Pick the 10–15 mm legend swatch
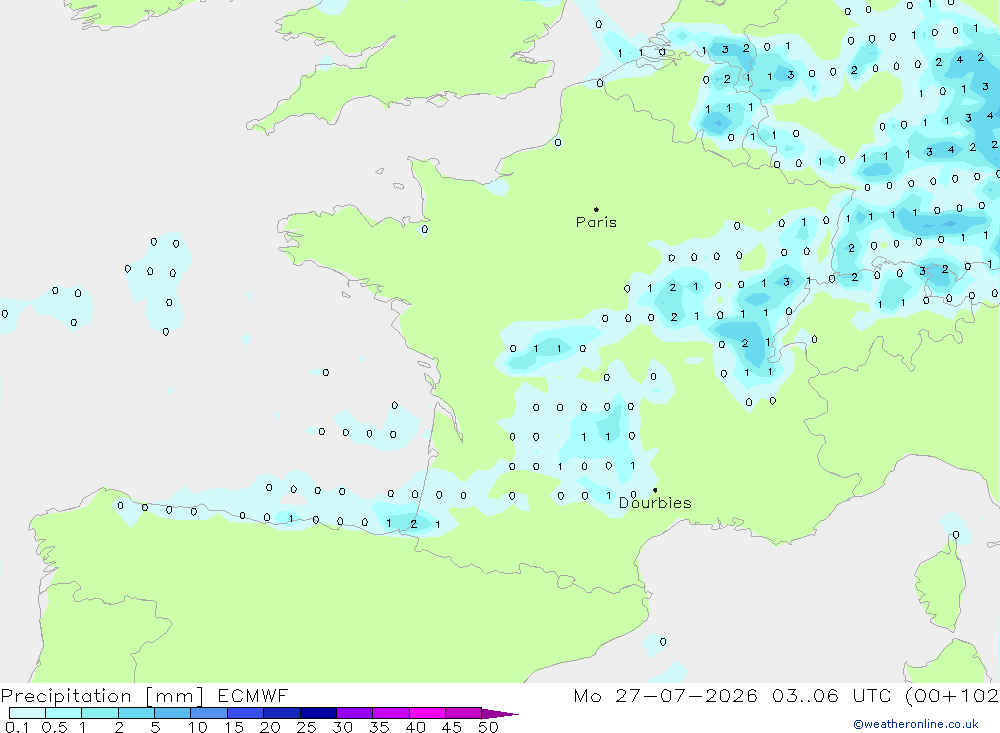The height and width of the screenshot is (733, 1000). tap(209, 713)
